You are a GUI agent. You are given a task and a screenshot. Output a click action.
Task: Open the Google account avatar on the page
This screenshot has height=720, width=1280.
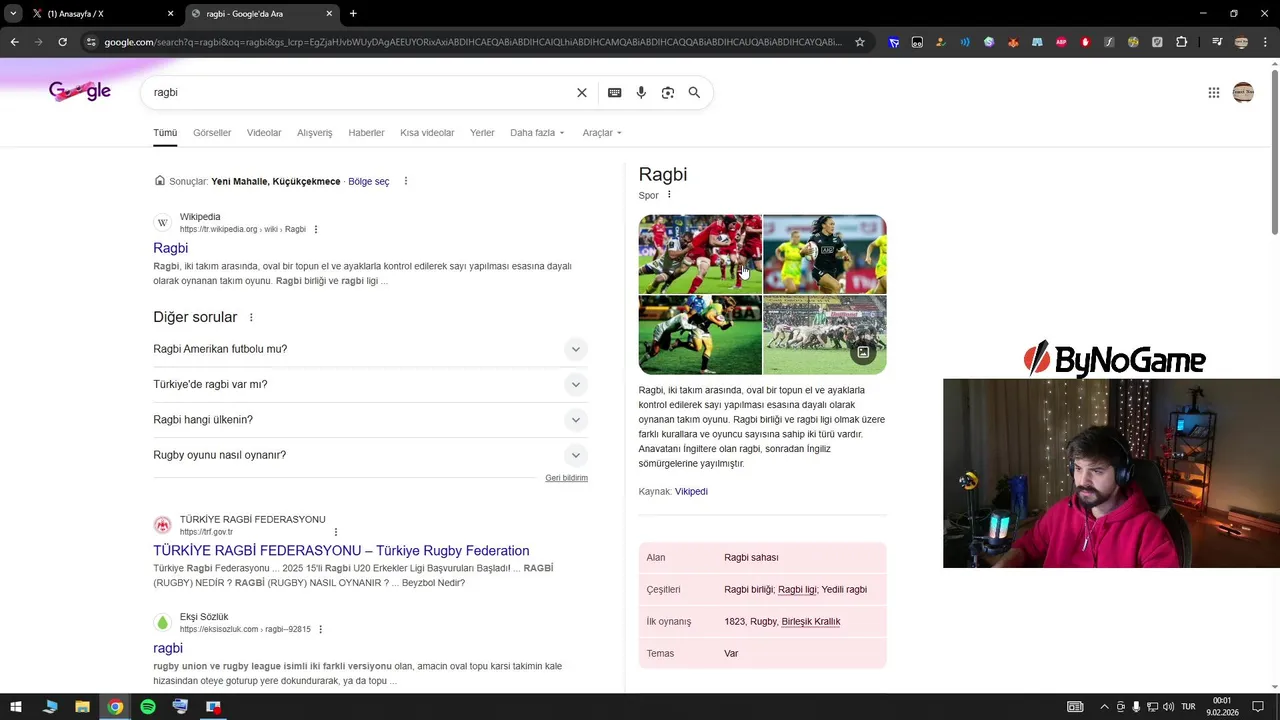tap(1243, 92)
